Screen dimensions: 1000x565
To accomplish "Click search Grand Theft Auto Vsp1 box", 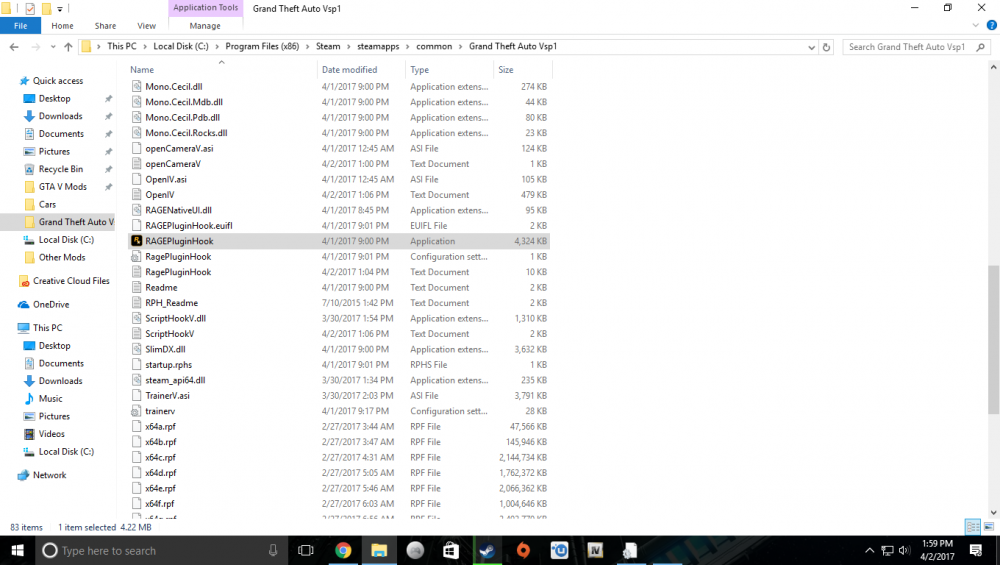I will tap(916, 47).
